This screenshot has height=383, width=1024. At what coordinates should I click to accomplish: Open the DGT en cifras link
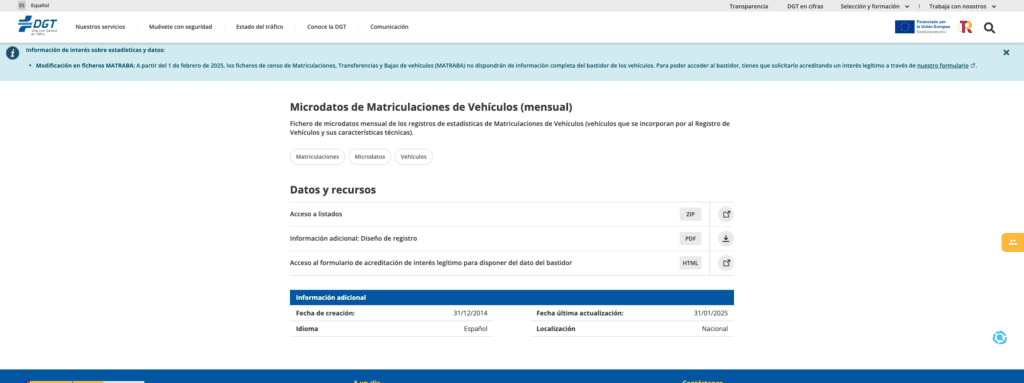coord(805,6)
